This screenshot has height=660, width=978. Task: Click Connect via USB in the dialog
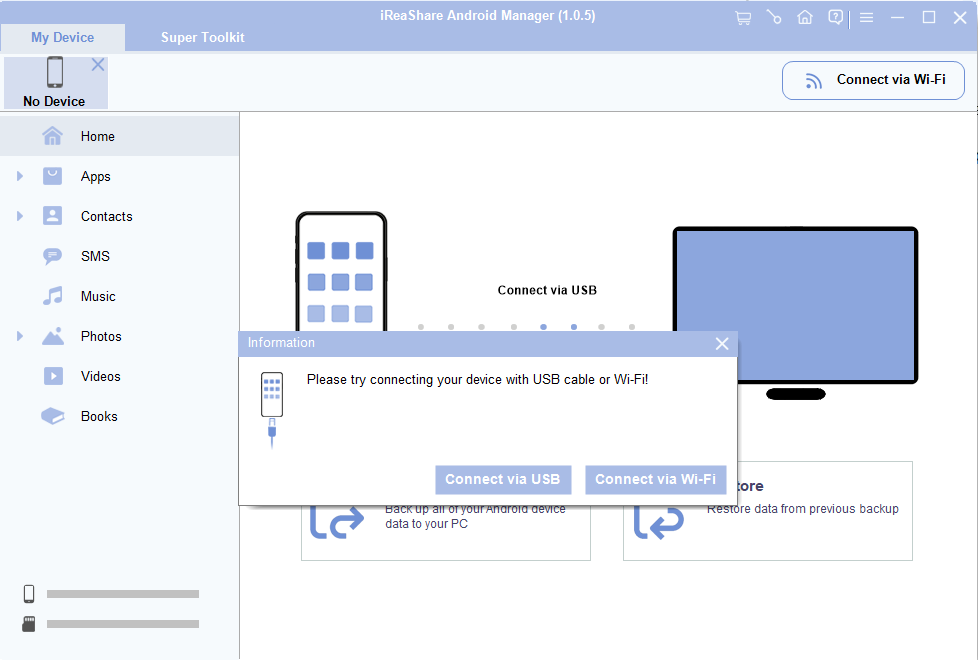click(503, 479)
